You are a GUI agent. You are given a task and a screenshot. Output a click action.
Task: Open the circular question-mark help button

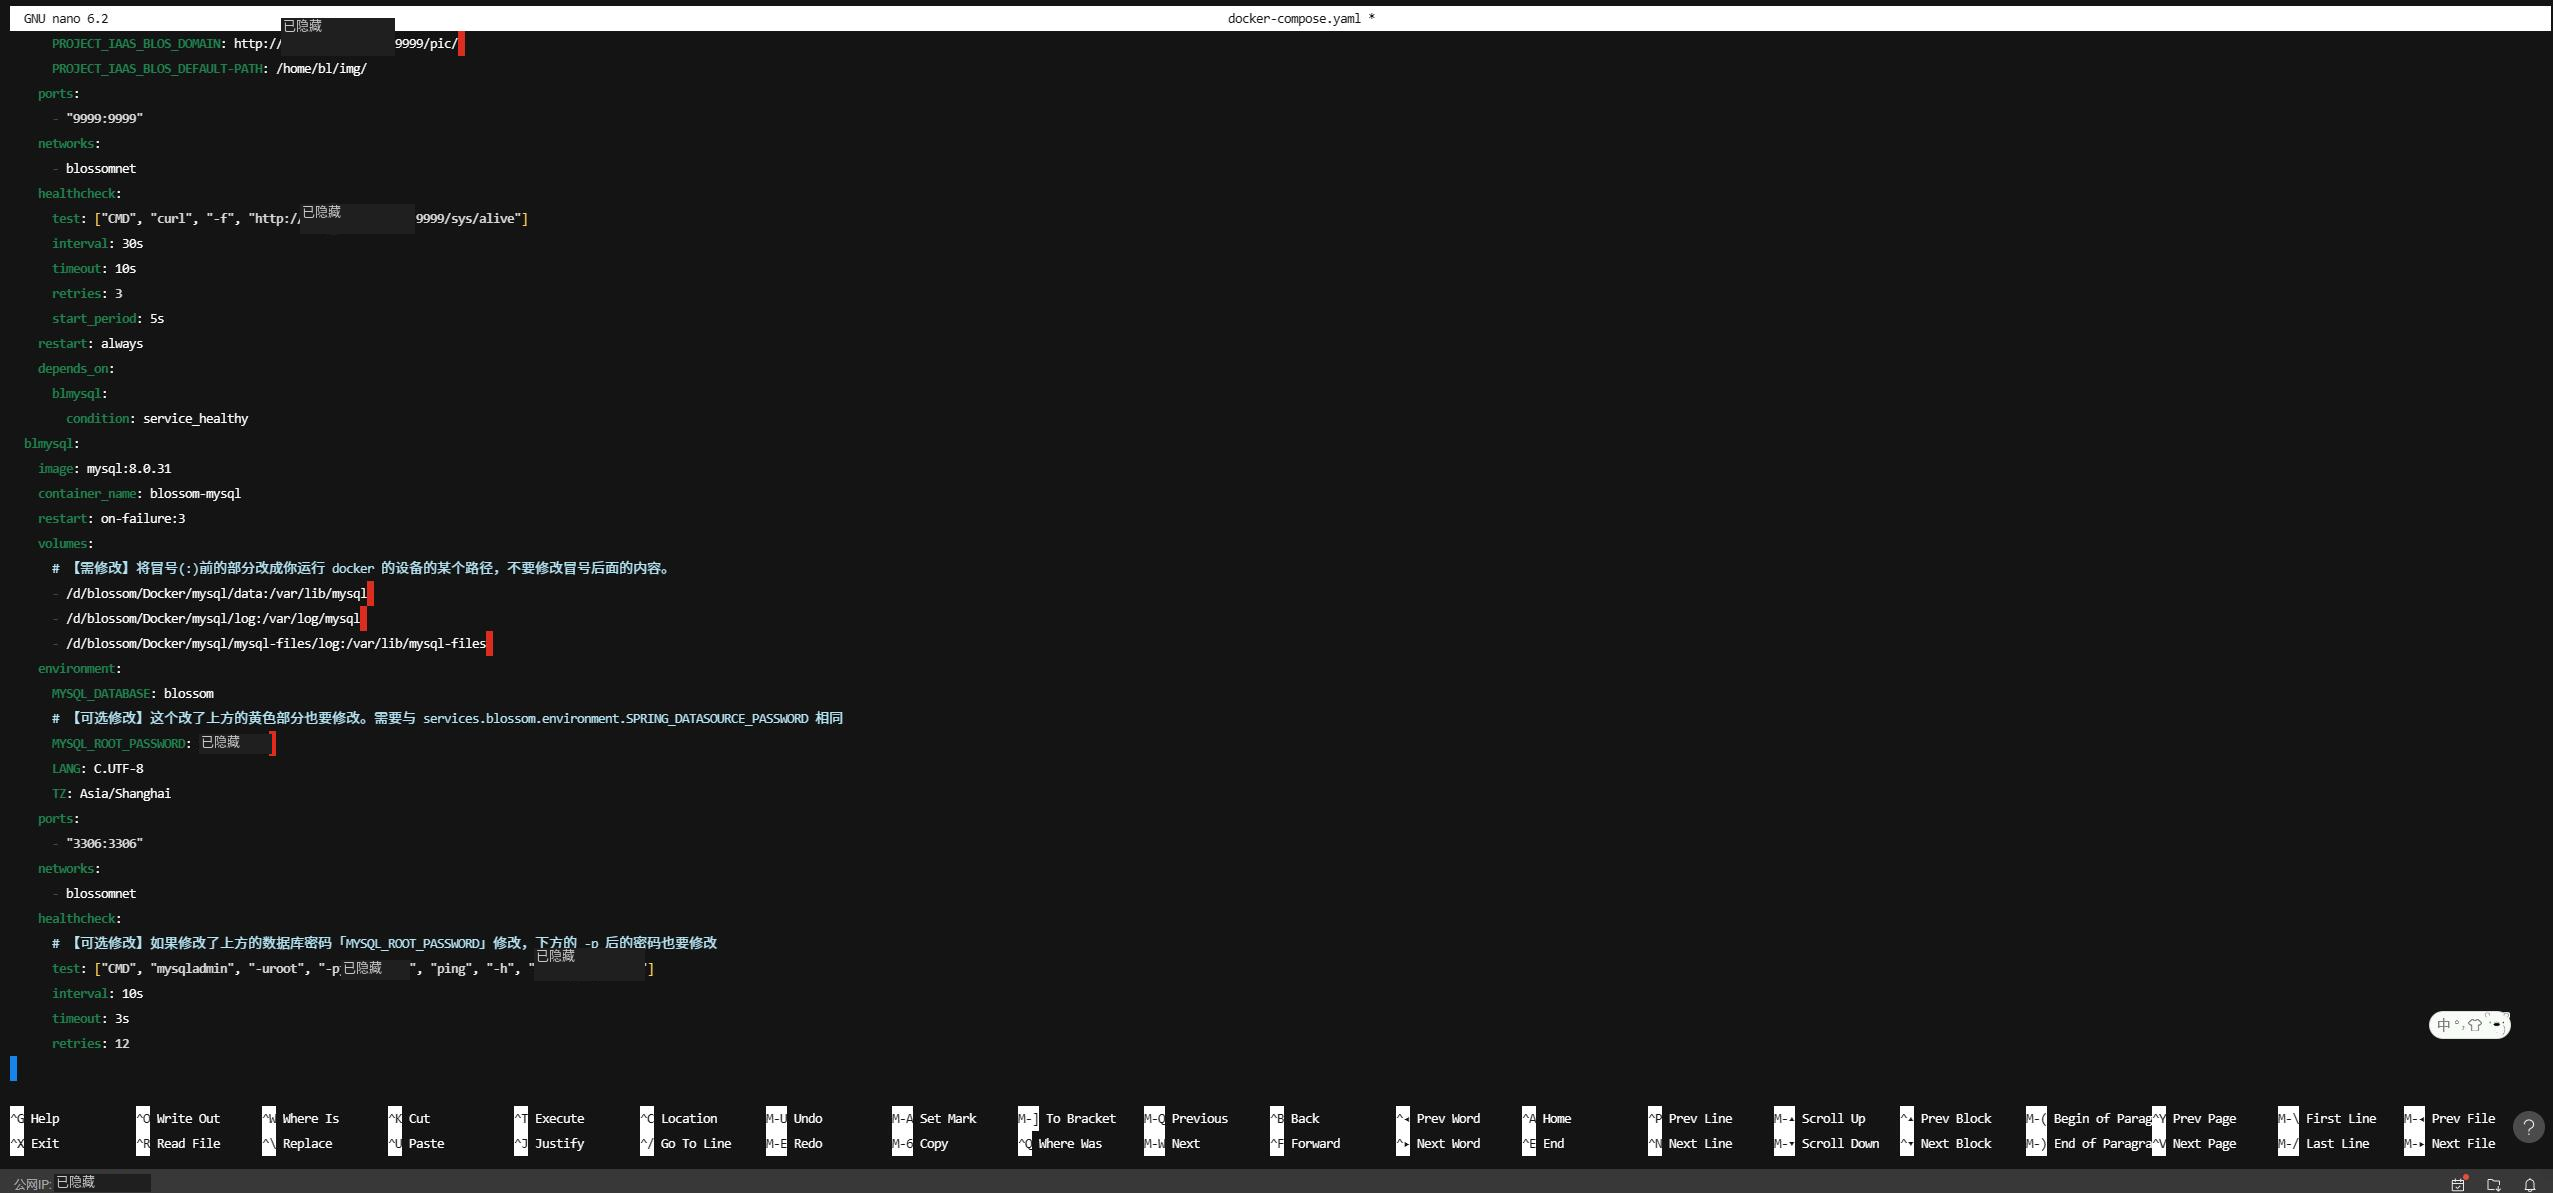point(2528,1127)
